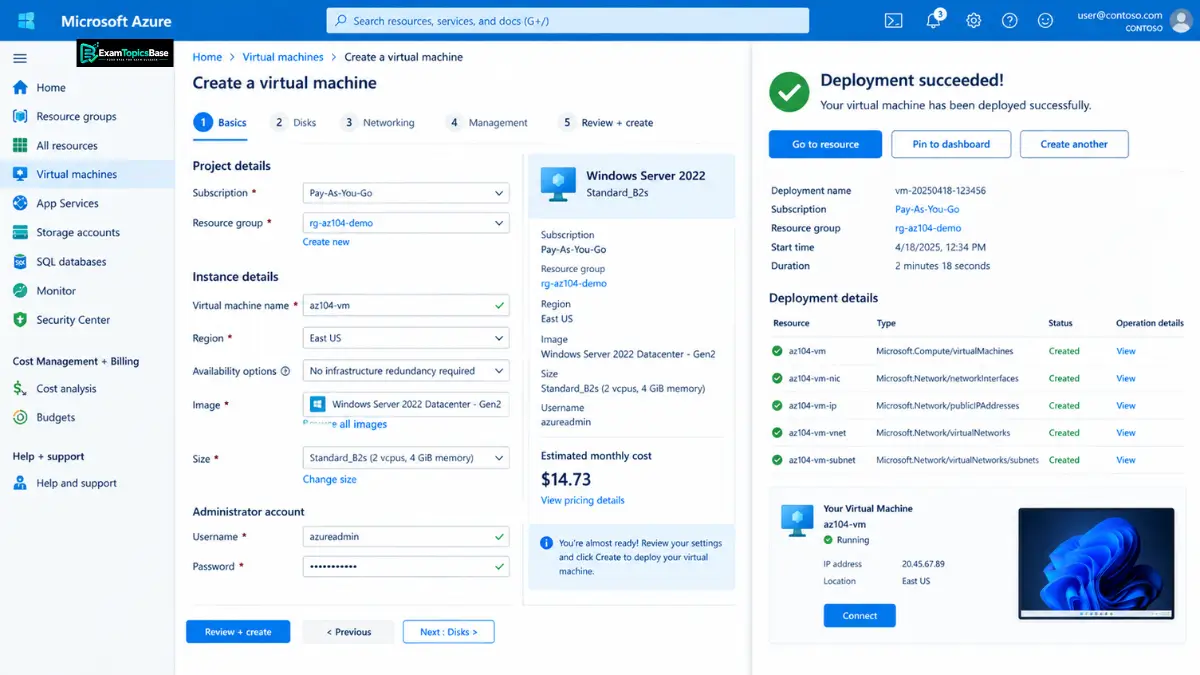This screenshot has height=675, width=1200.
Task: Open the Size dropdown Standard_B2s
Action: coord(406,458)
